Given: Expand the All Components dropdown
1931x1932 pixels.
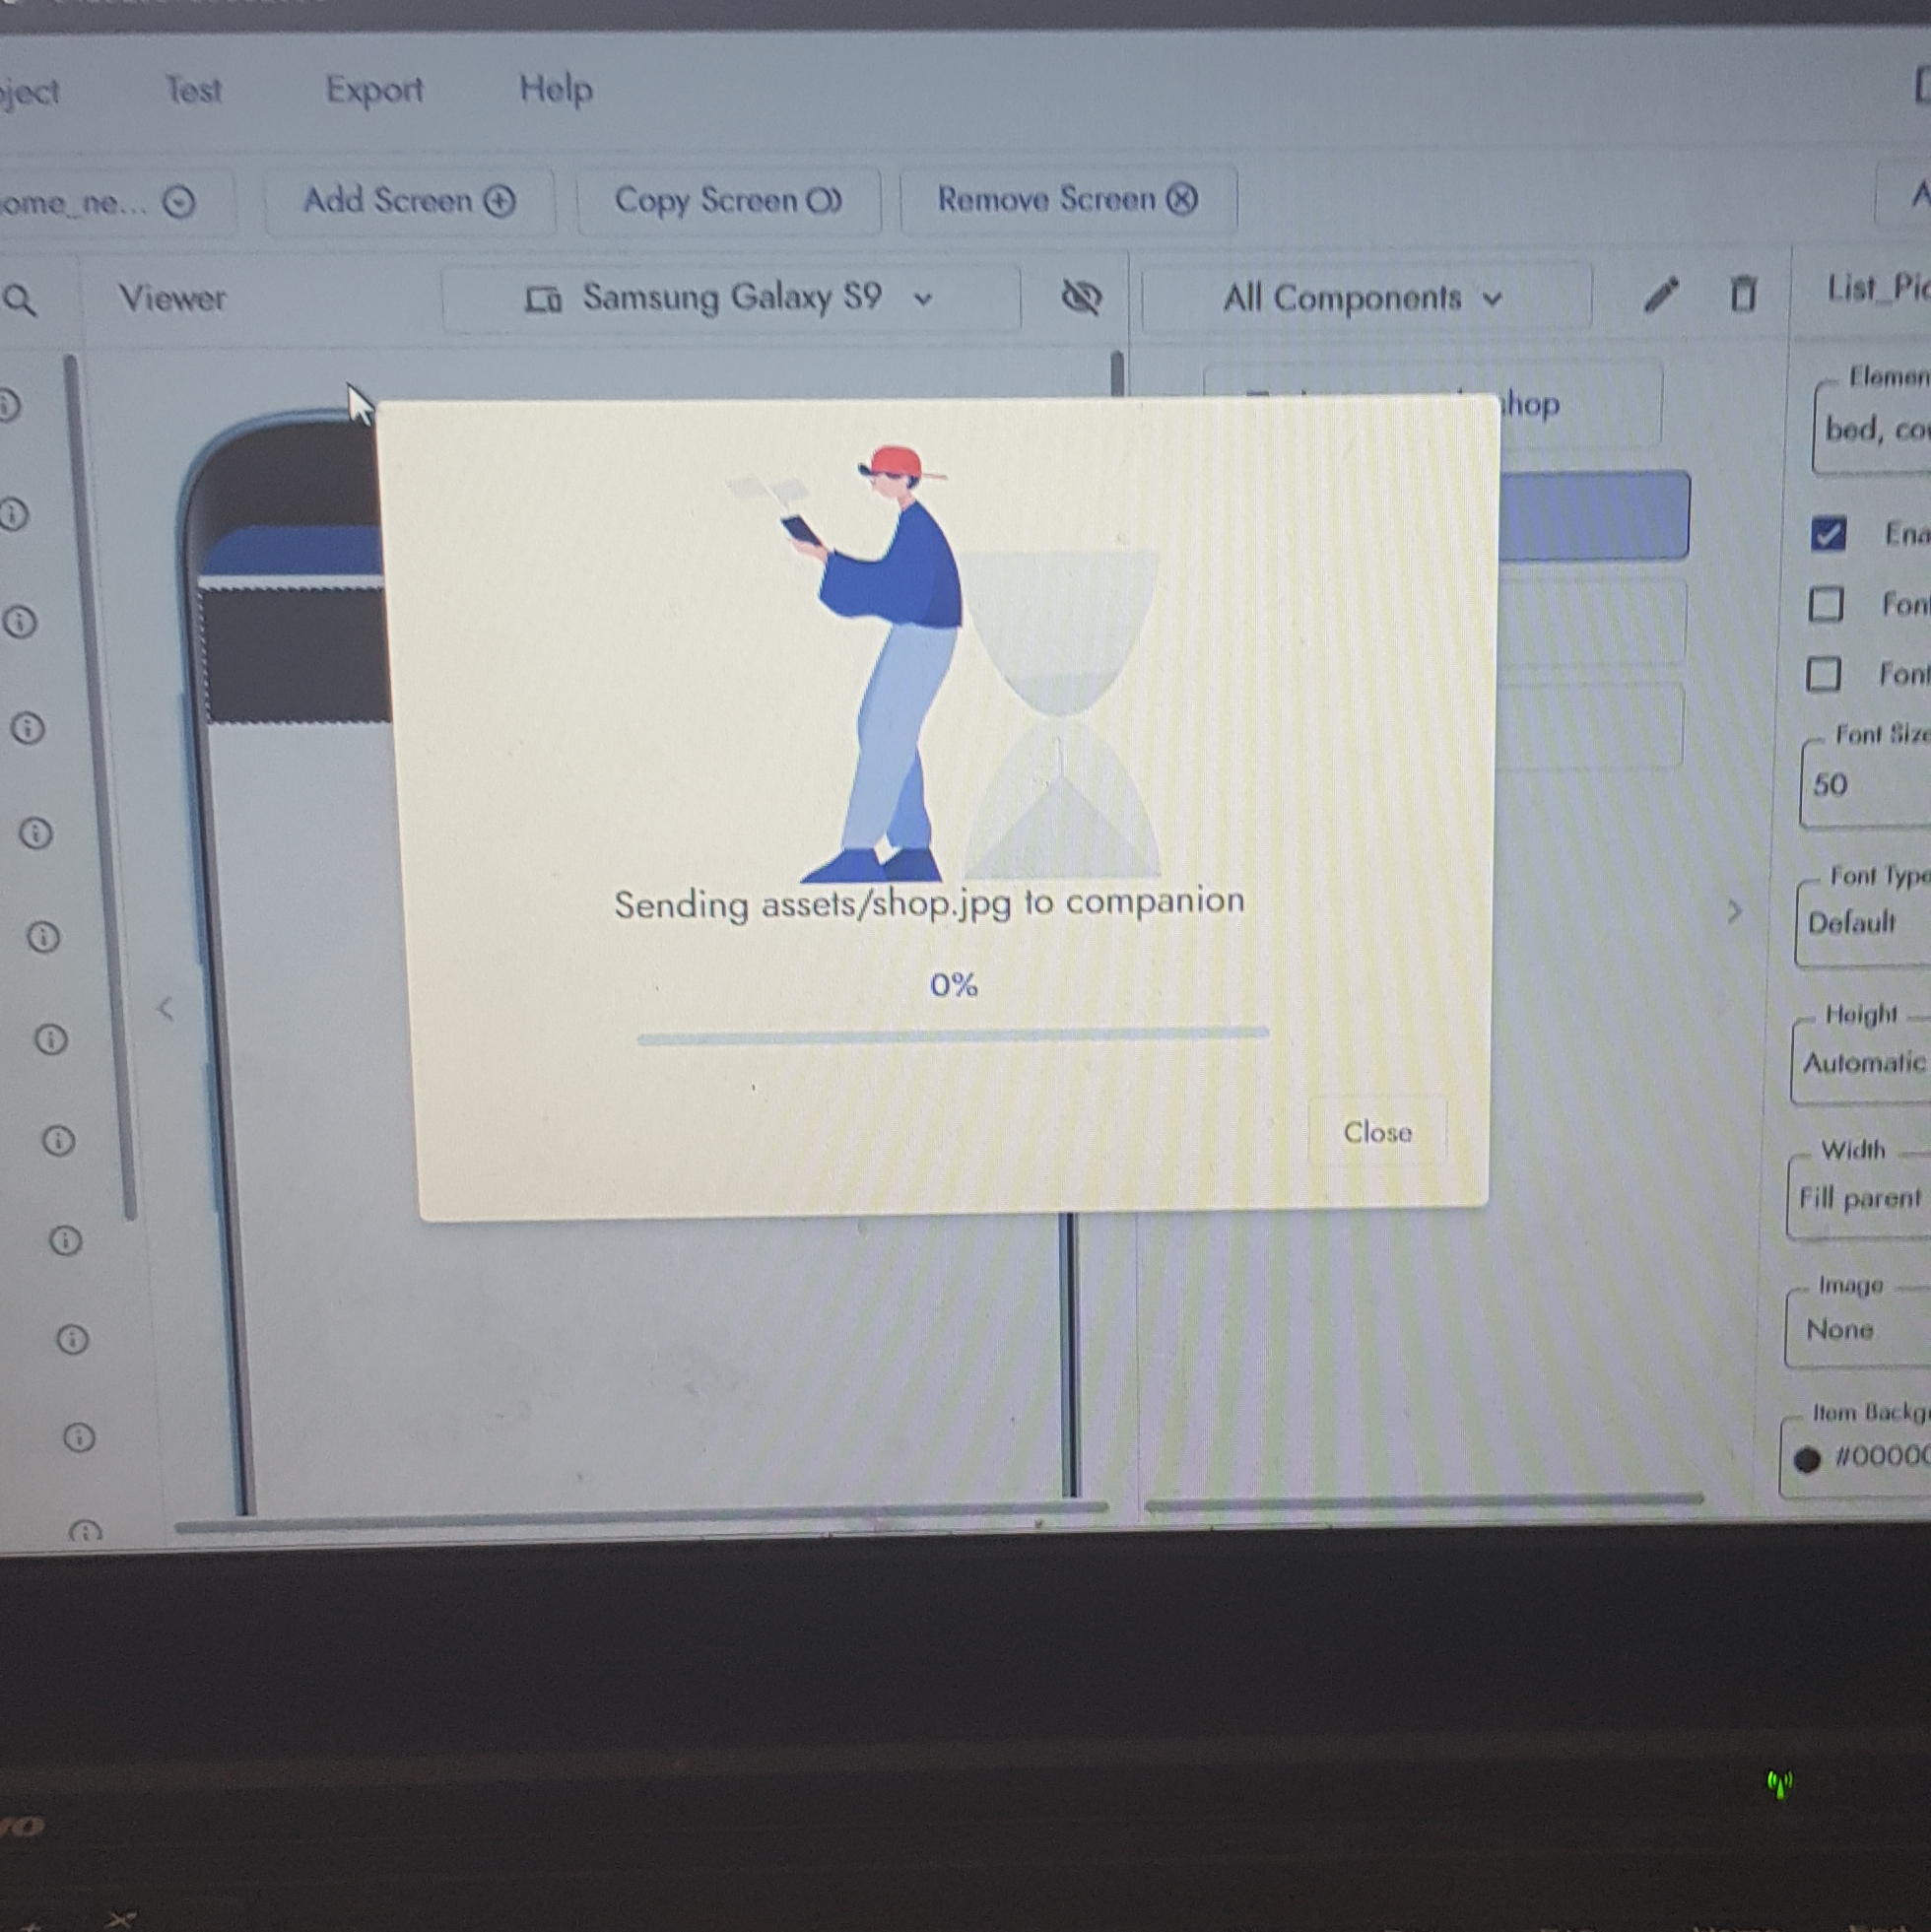Looking at the screenshot, I should 1365,298.
